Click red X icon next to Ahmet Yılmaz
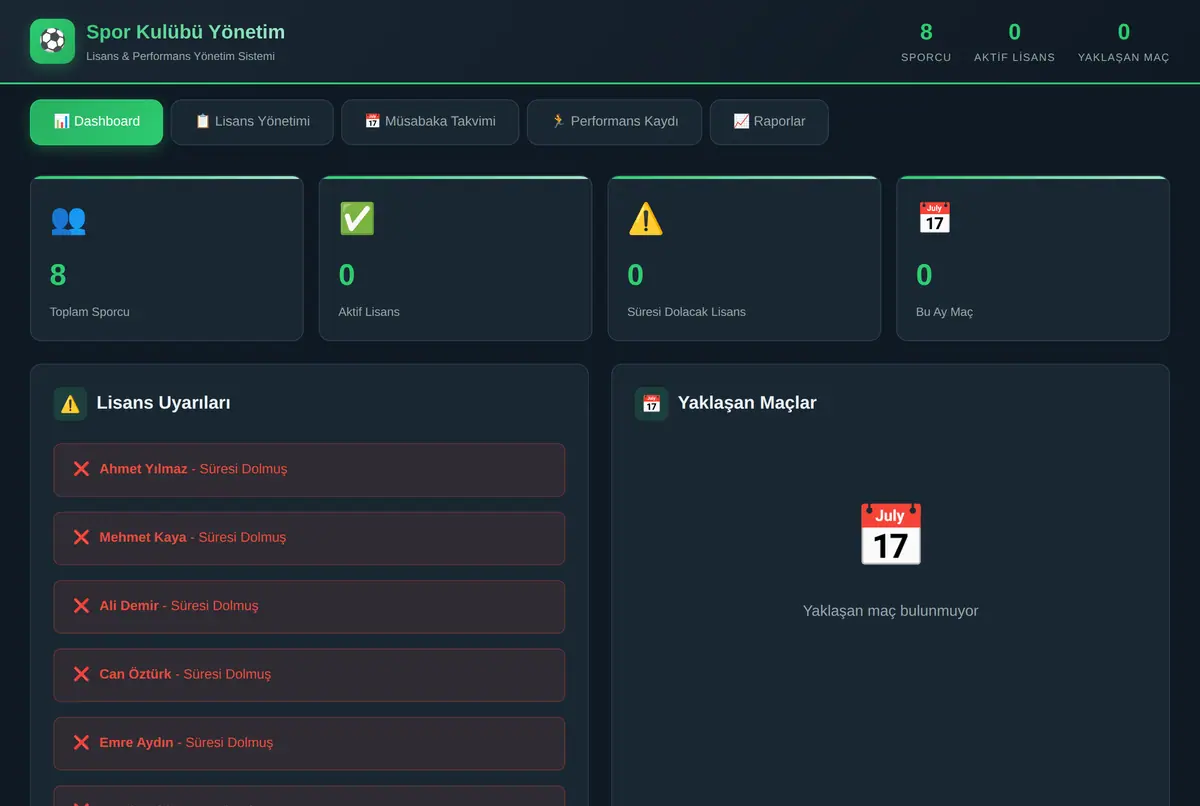 (81, 469)
